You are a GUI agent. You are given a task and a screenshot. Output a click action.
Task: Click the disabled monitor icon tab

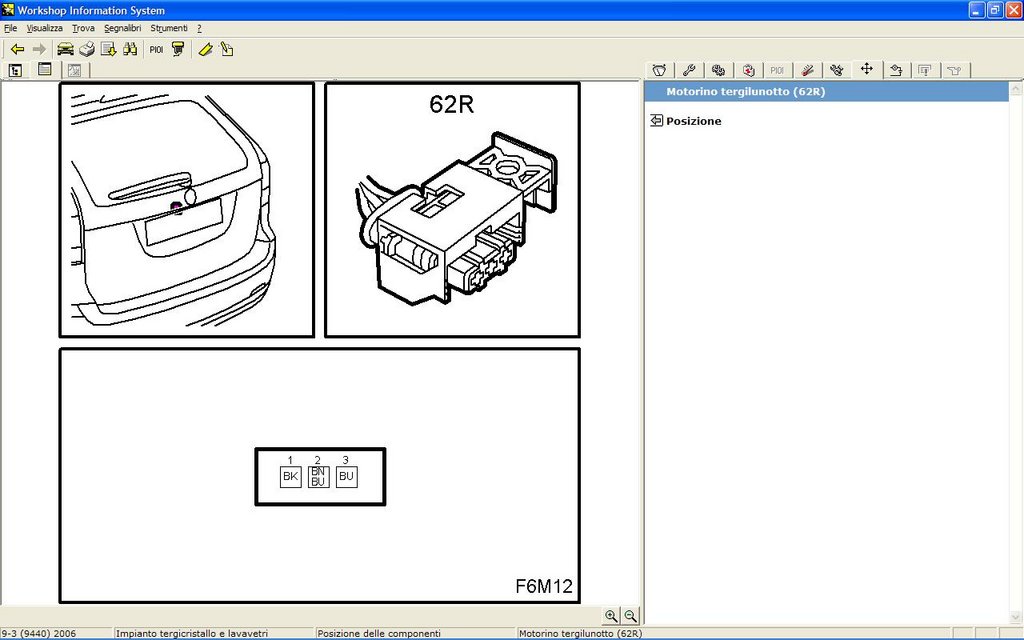(x=925, y=70)
